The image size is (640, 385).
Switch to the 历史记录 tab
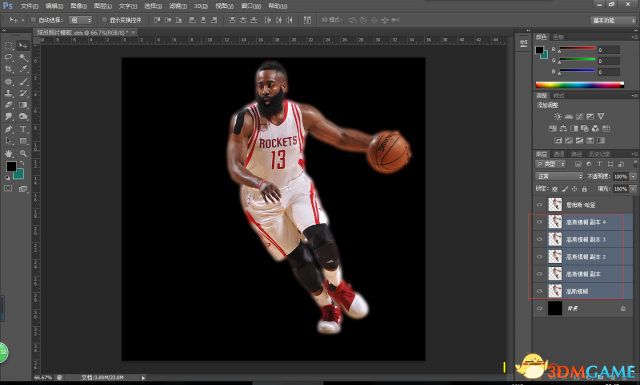599,154
